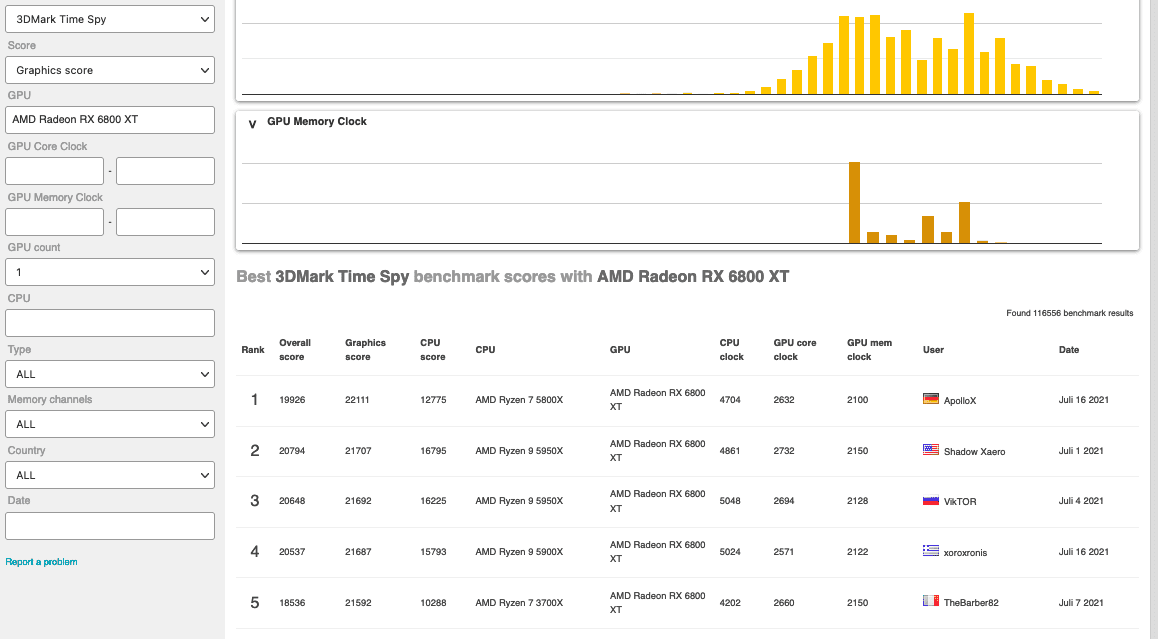Click overall score 20794 in rank 2 row

click(x=292, y=451)
